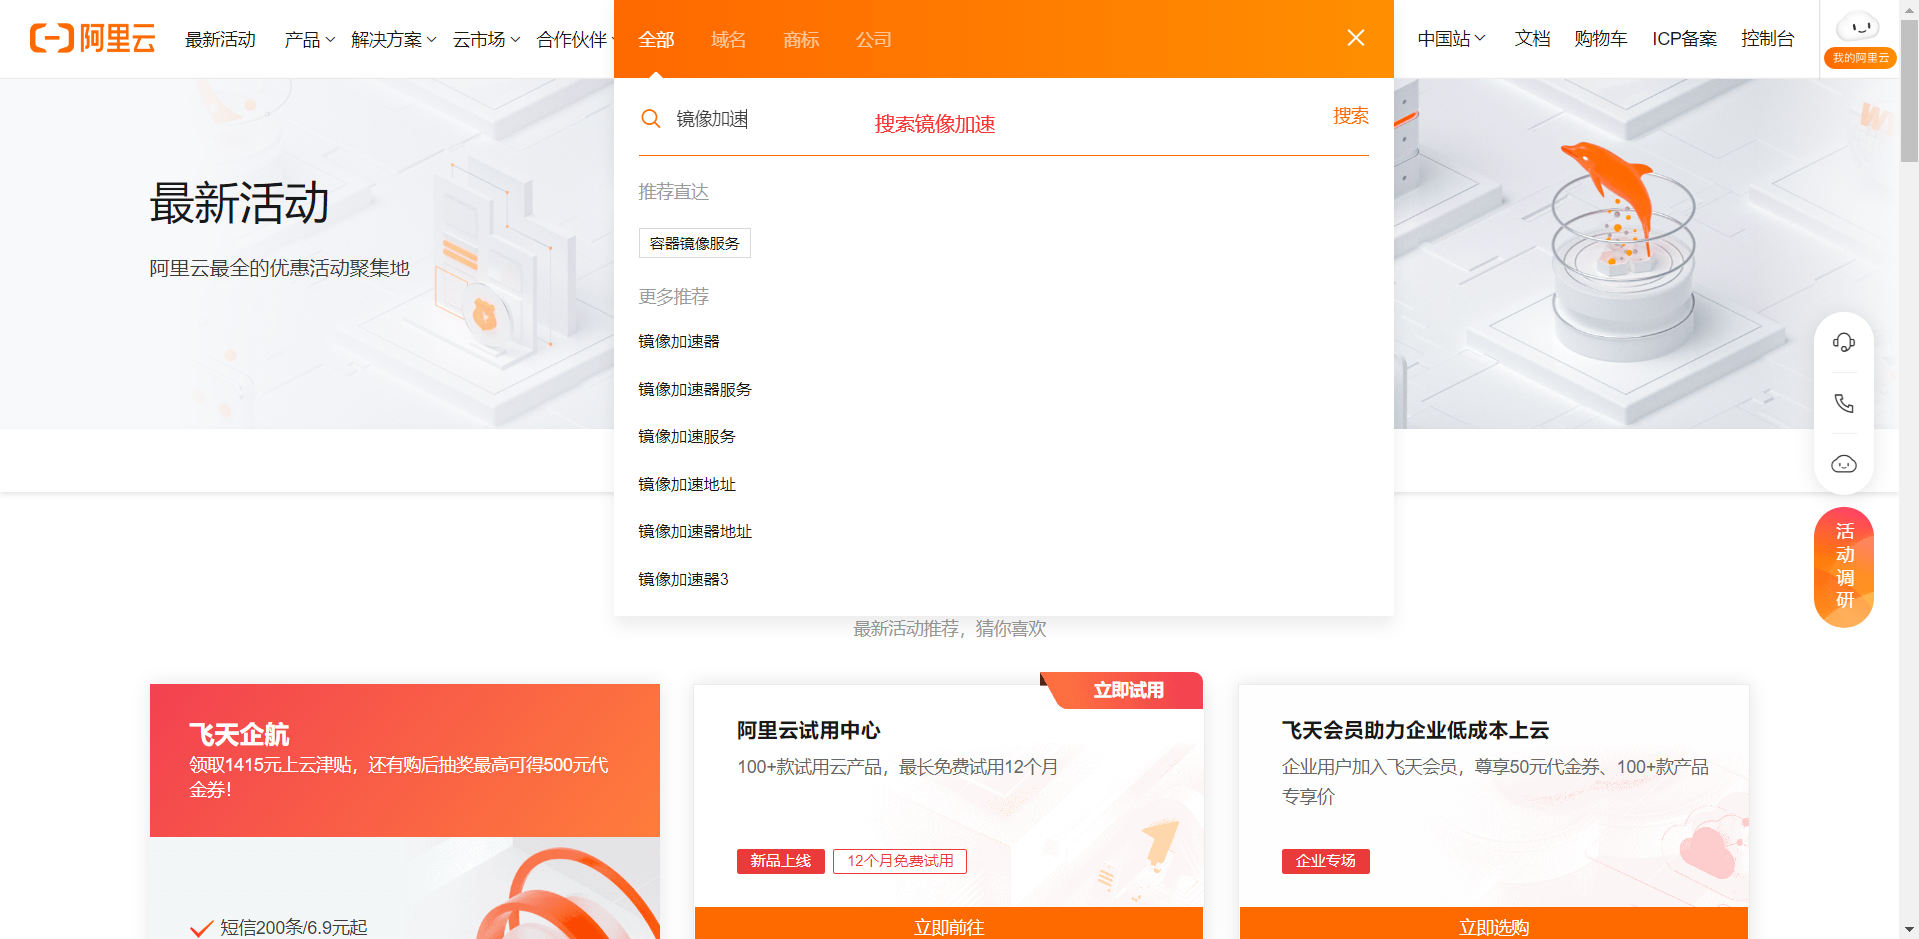
Task: Click the 企业专场 tag
Action: point(1326,861)
